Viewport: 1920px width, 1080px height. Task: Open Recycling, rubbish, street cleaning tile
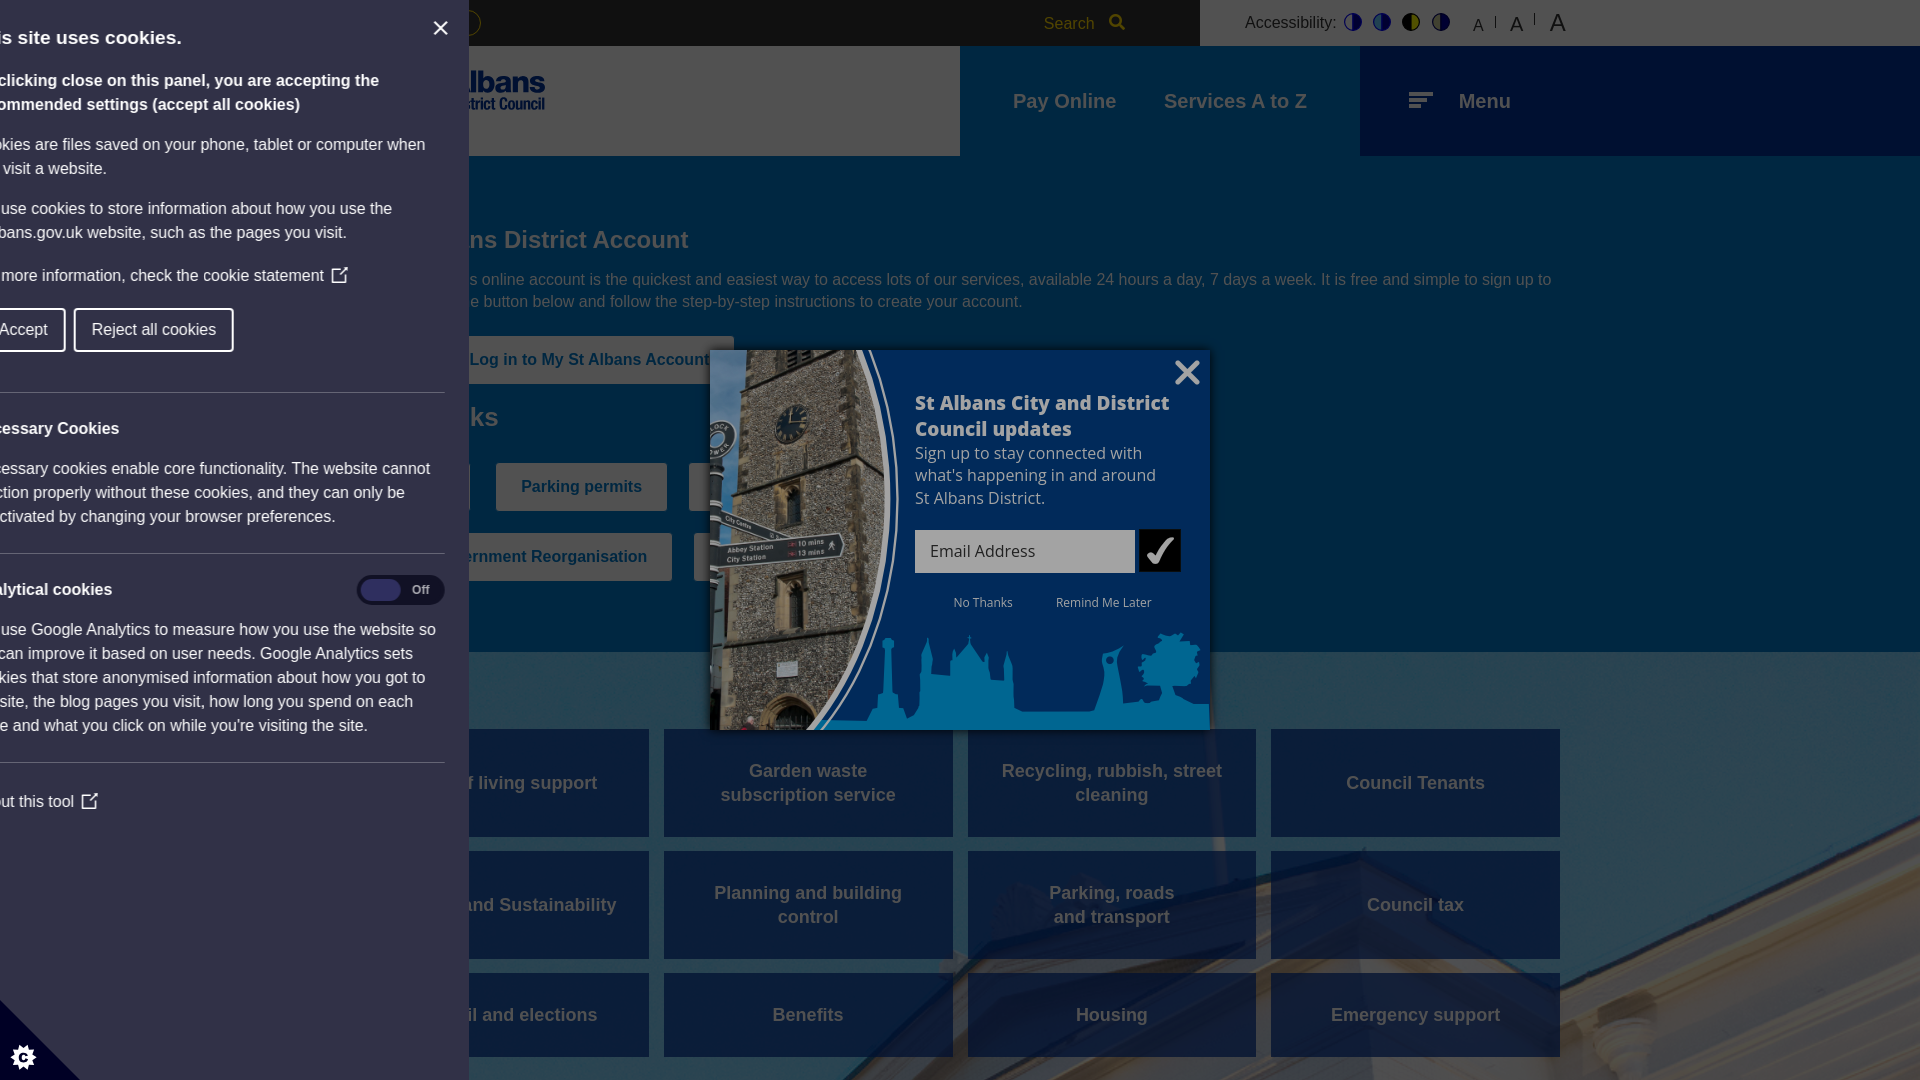(1112, 783)
